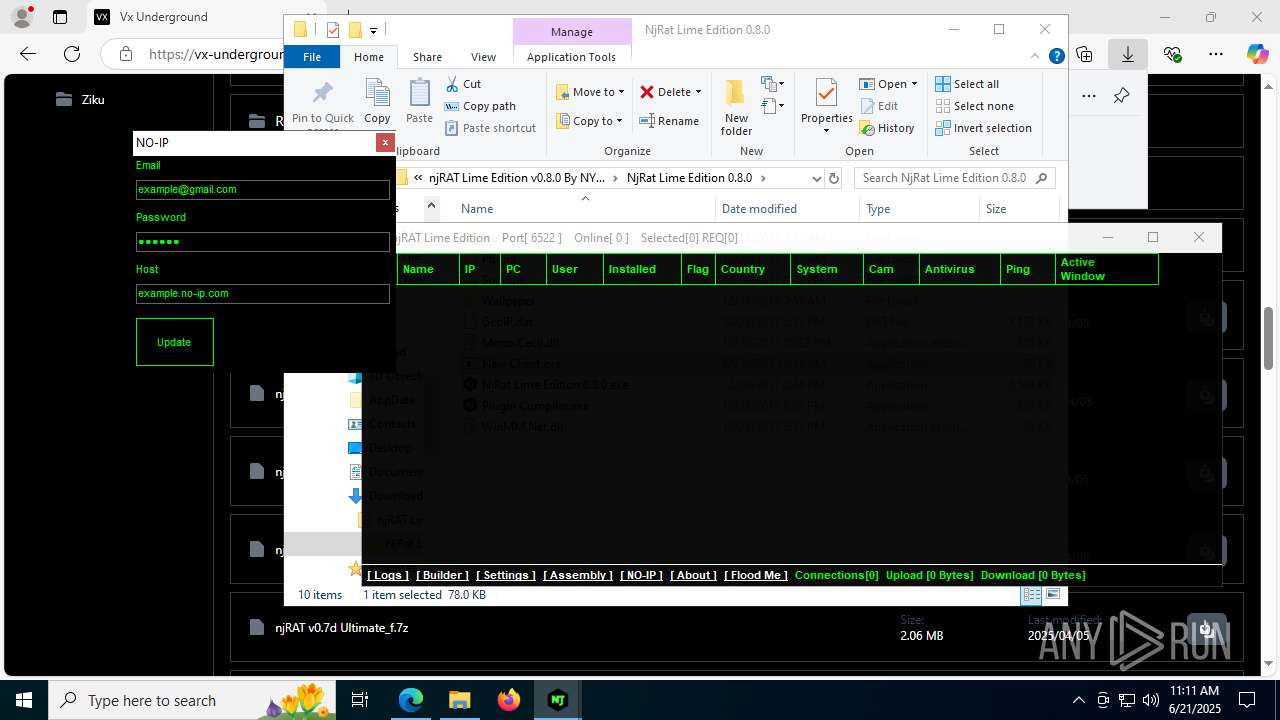
Task: Switch to the Home ribbon tab
Action: (369, 57)
